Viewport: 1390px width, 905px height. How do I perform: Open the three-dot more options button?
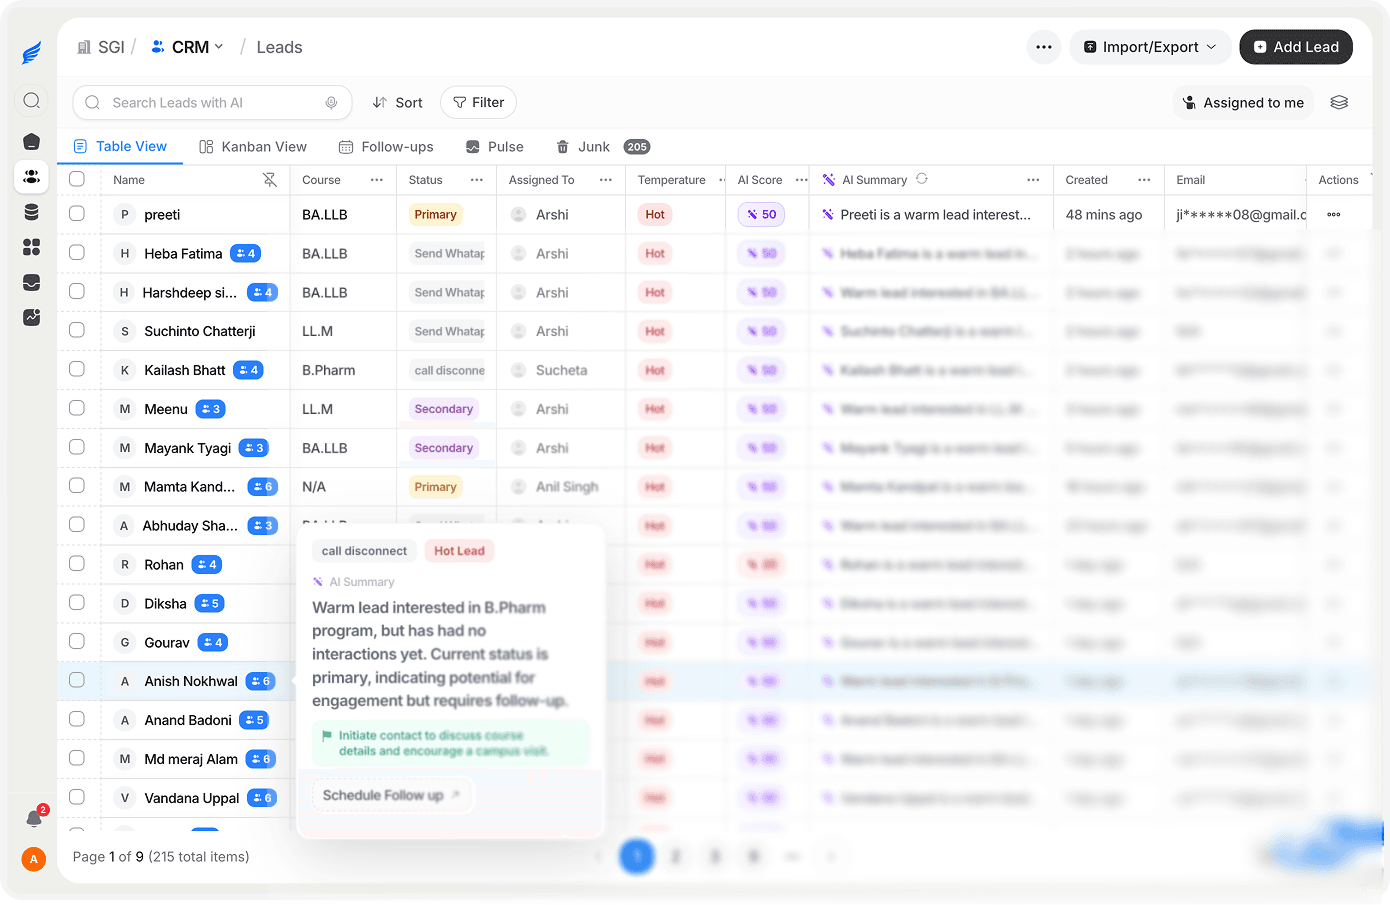[1044, 47]
